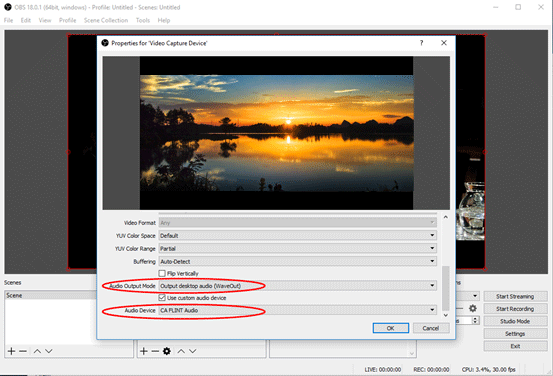553x376 pixels.
Task: Open the dropdown next to Start Streaming
Action: (475, 296)
